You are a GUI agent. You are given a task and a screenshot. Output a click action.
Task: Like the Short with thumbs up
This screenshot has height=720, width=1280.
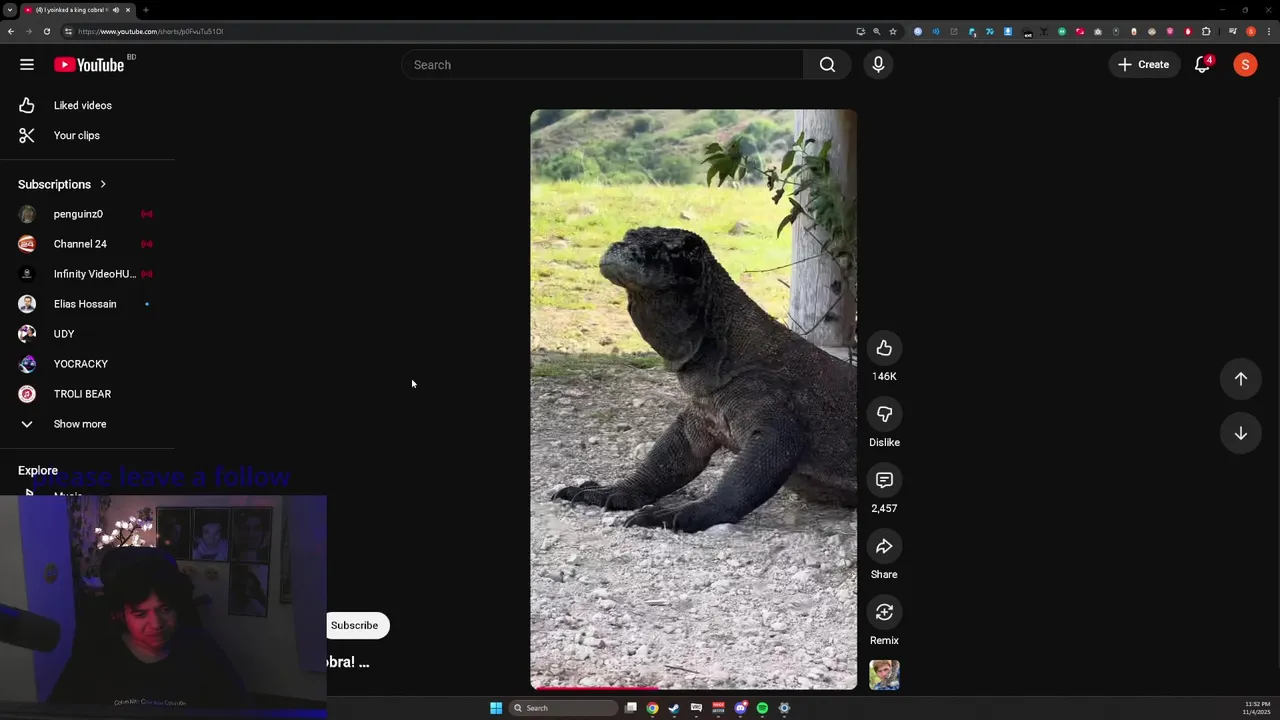coord(884,348)
